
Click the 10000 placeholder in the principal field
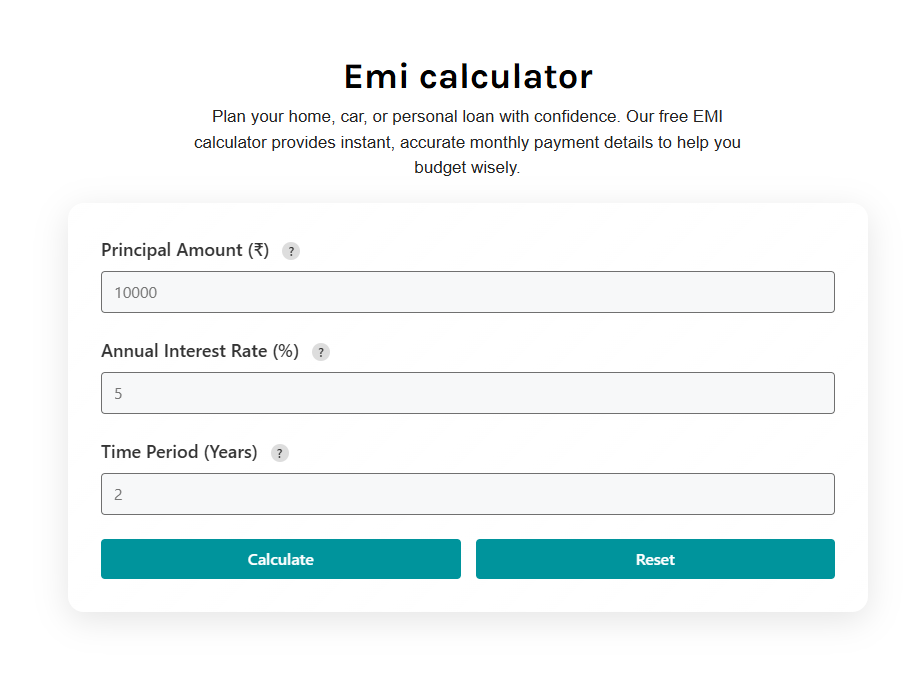136,293
